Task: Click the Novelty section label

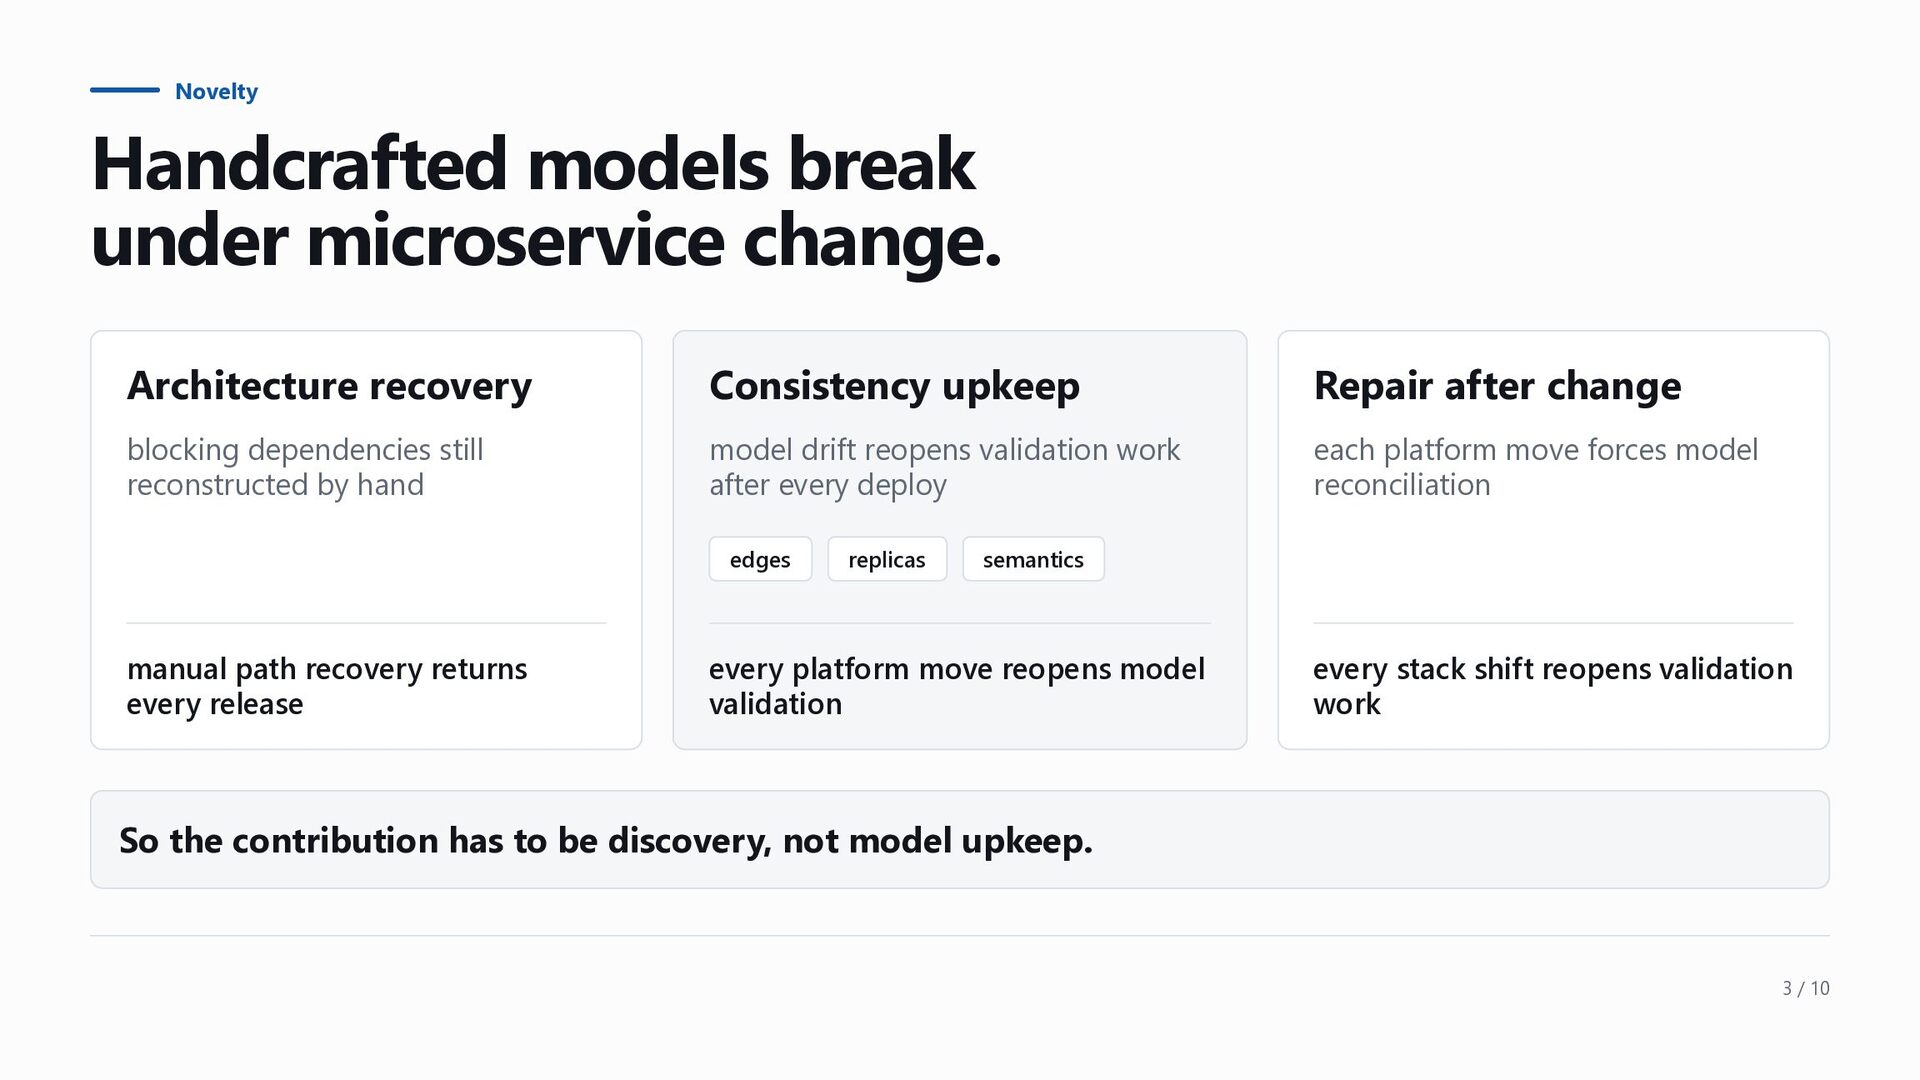Action: click(216, 91)
